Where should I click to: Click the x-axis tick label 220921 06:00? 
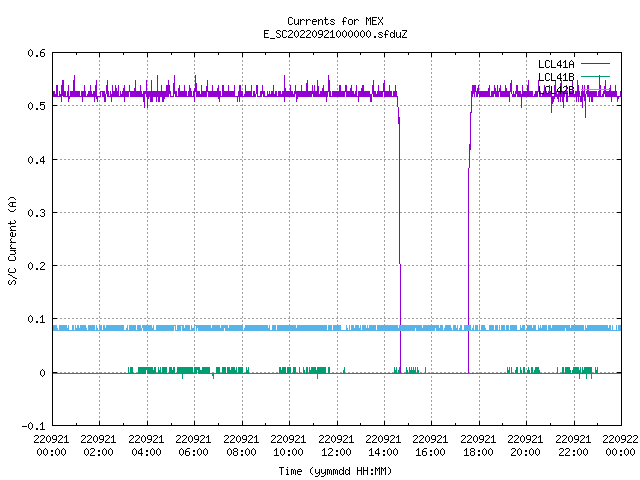coord(193,446)
